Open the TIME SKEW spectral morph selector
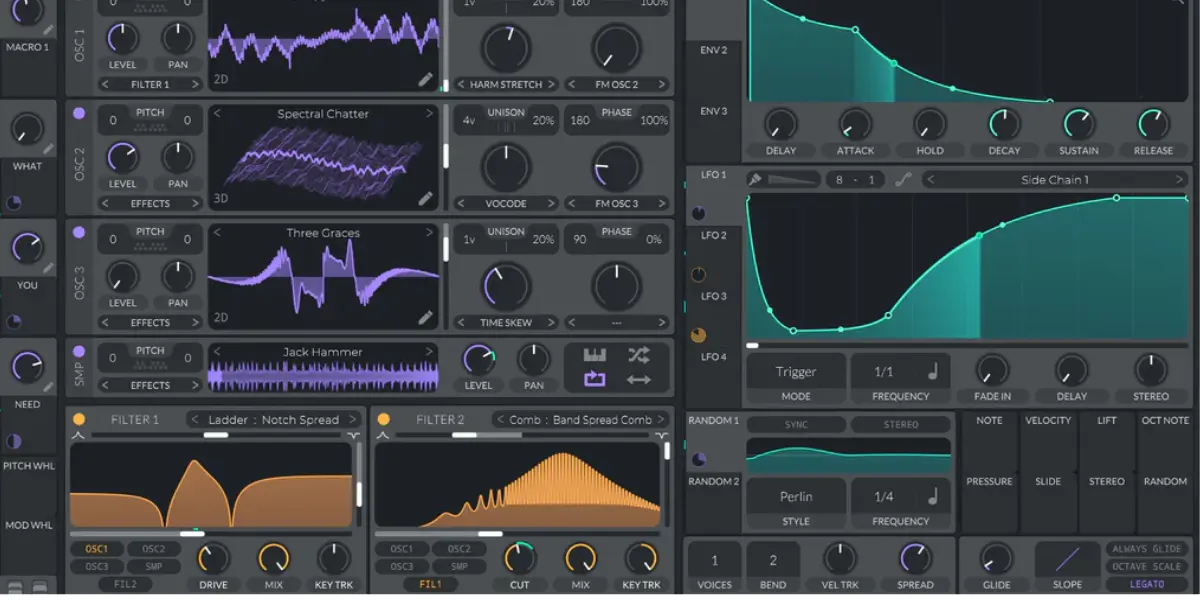The image size is (1200, 600). 506,323
